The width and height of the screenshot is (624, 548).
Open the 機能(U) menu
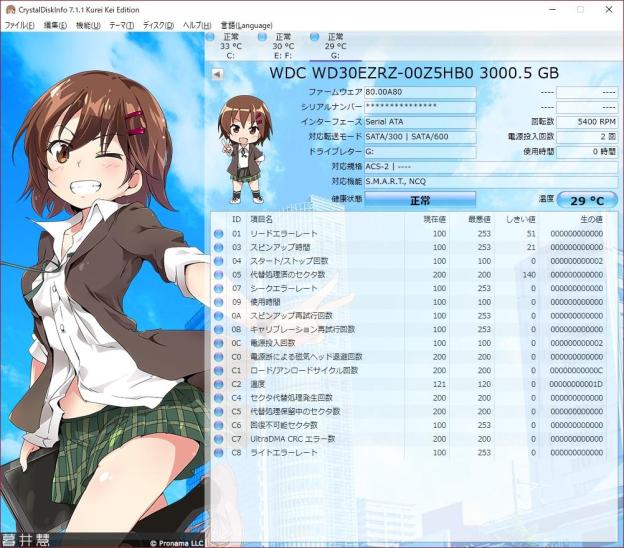pyautogui.click(x=88, y=25)
